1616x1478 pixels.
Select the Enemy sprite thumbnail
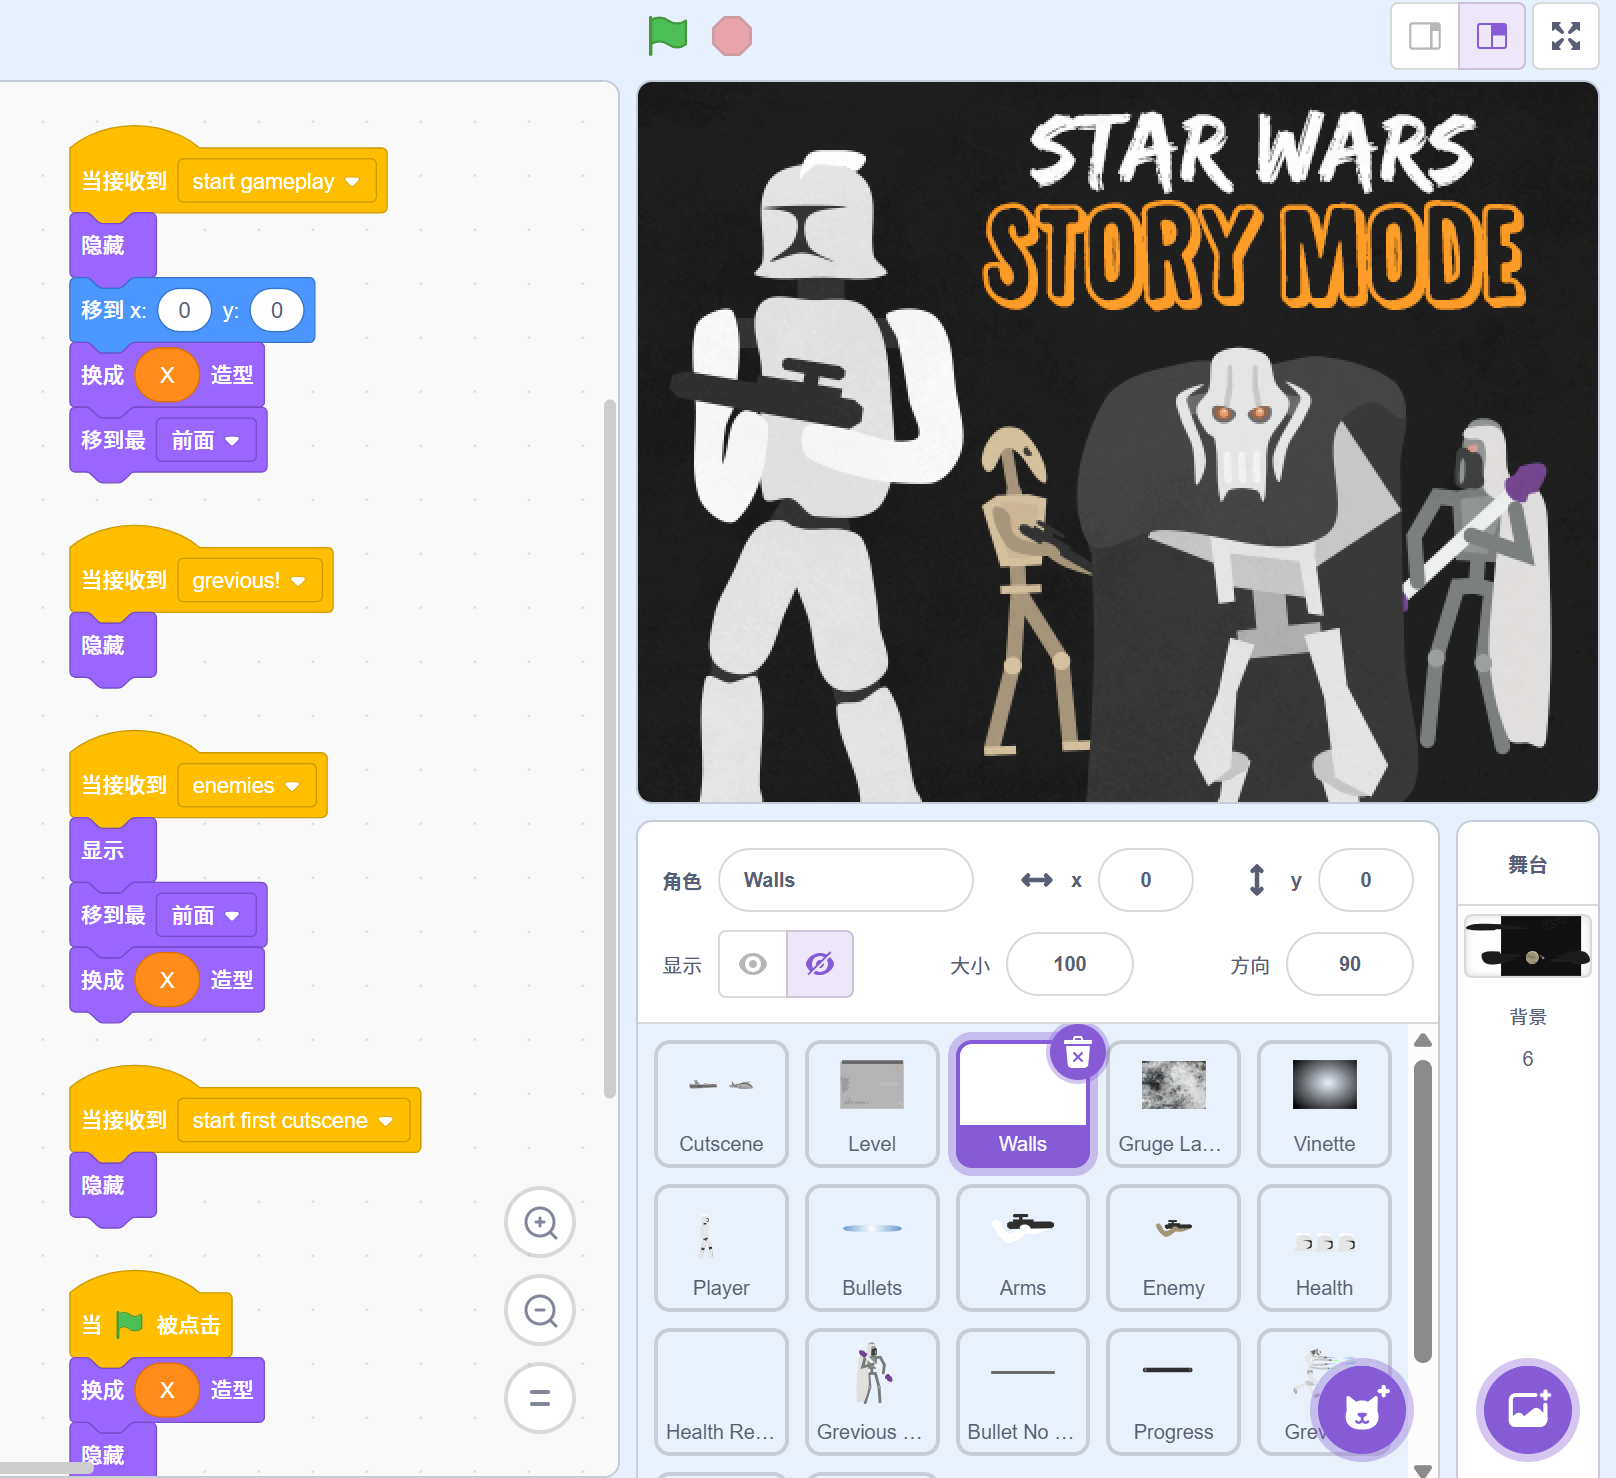(1173, 1247)
